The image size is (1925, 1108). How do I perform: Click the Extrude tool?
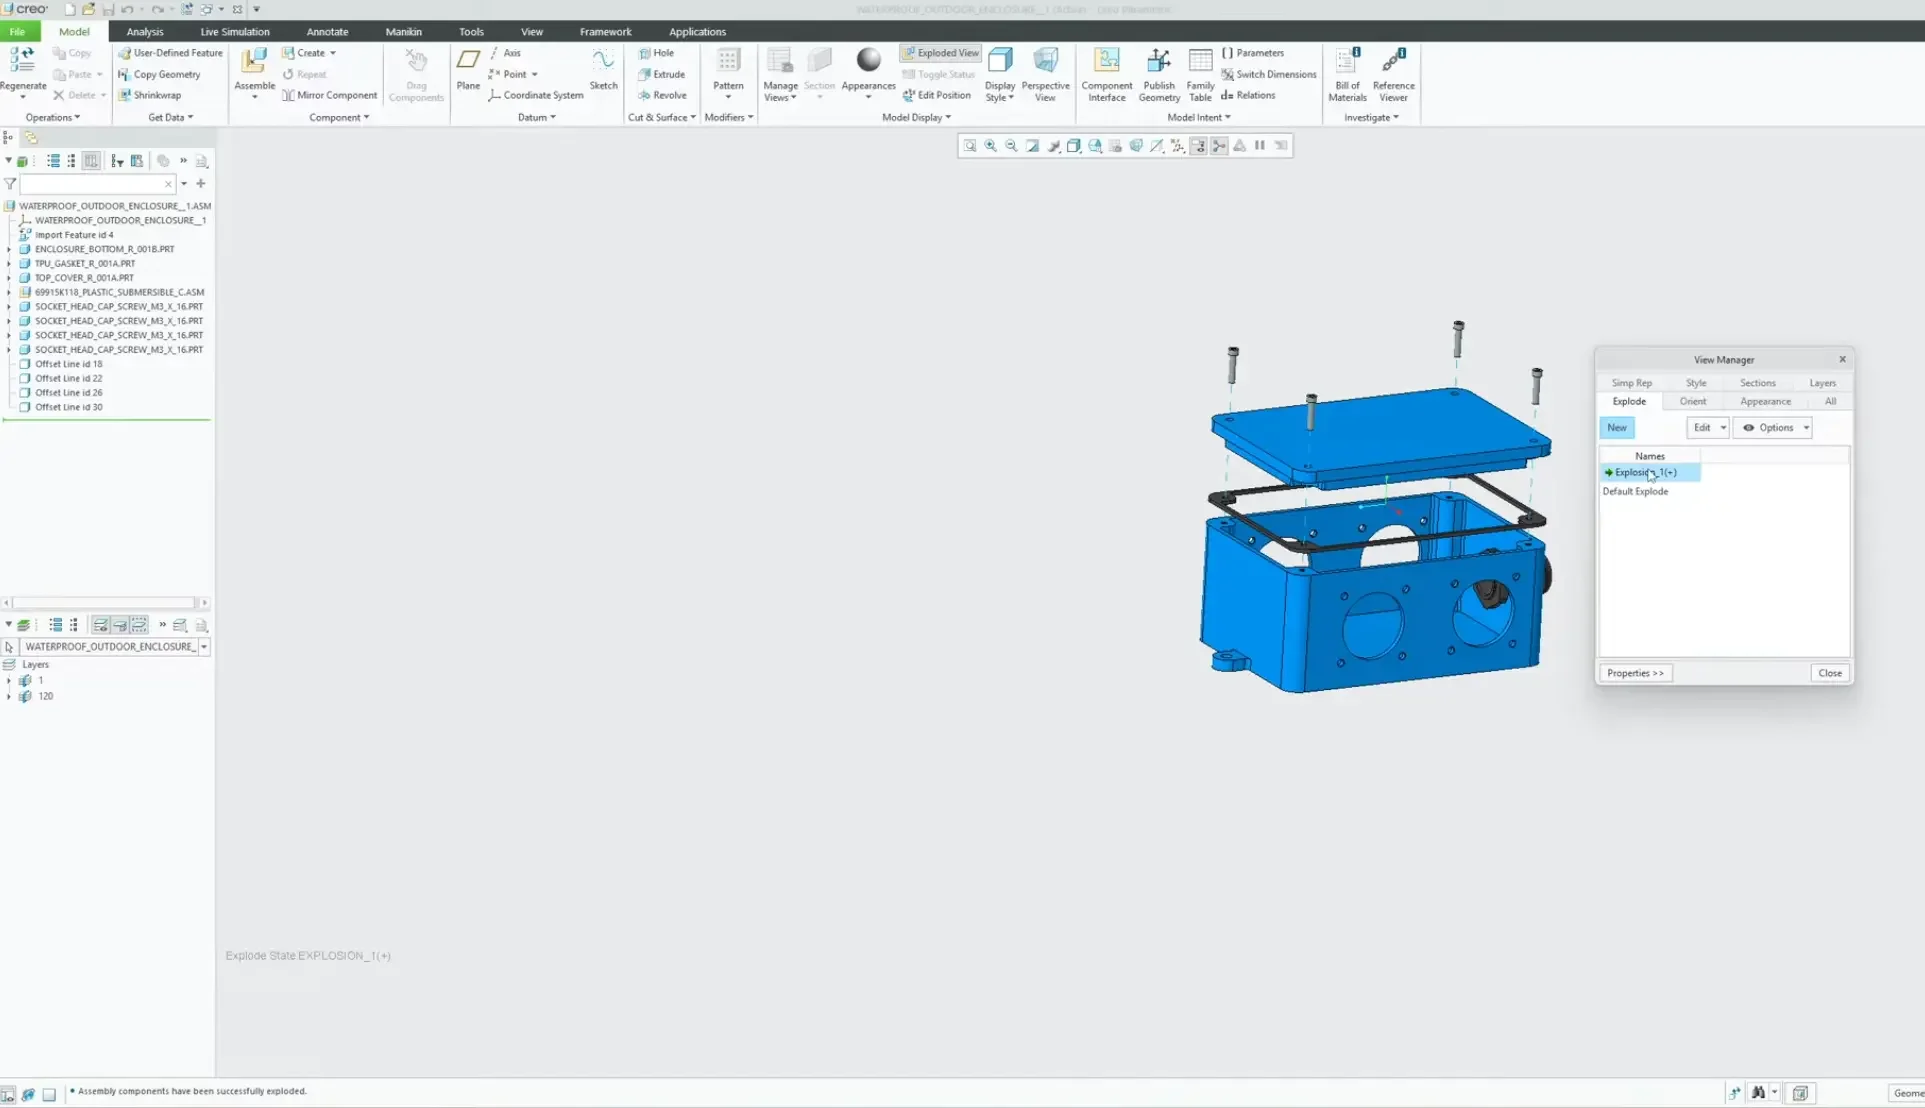tap(661, 74)
